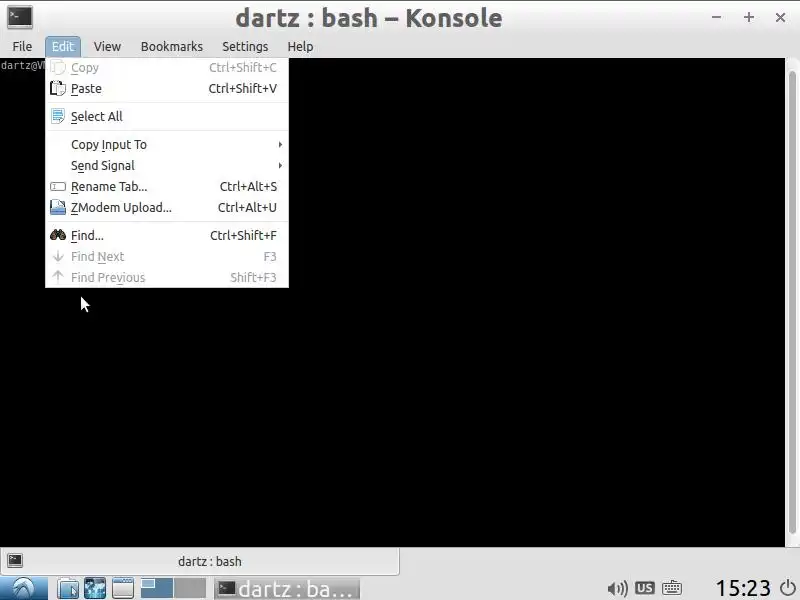This screenshot has height=600, width=800.
Task: Launch the file manager from taskbar
Action: [x=68, y=589]
